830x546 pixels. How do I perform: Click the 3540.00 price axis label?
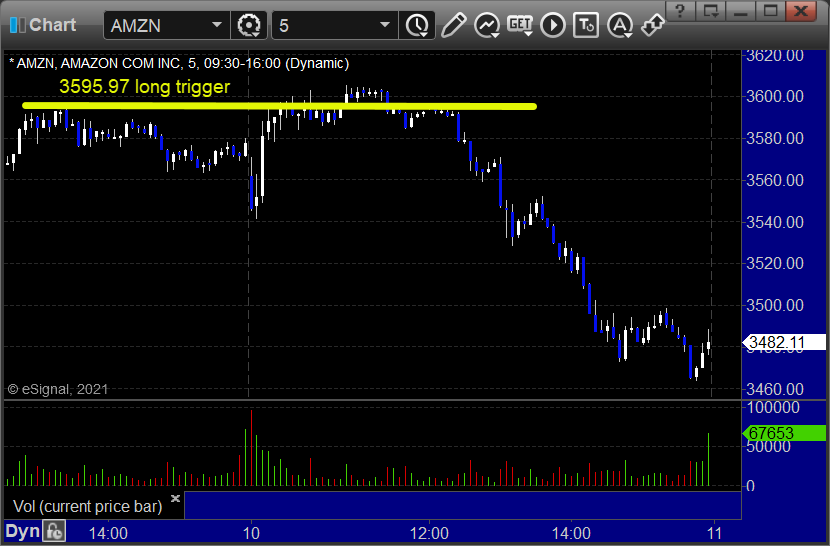click(x=775, y=222)
